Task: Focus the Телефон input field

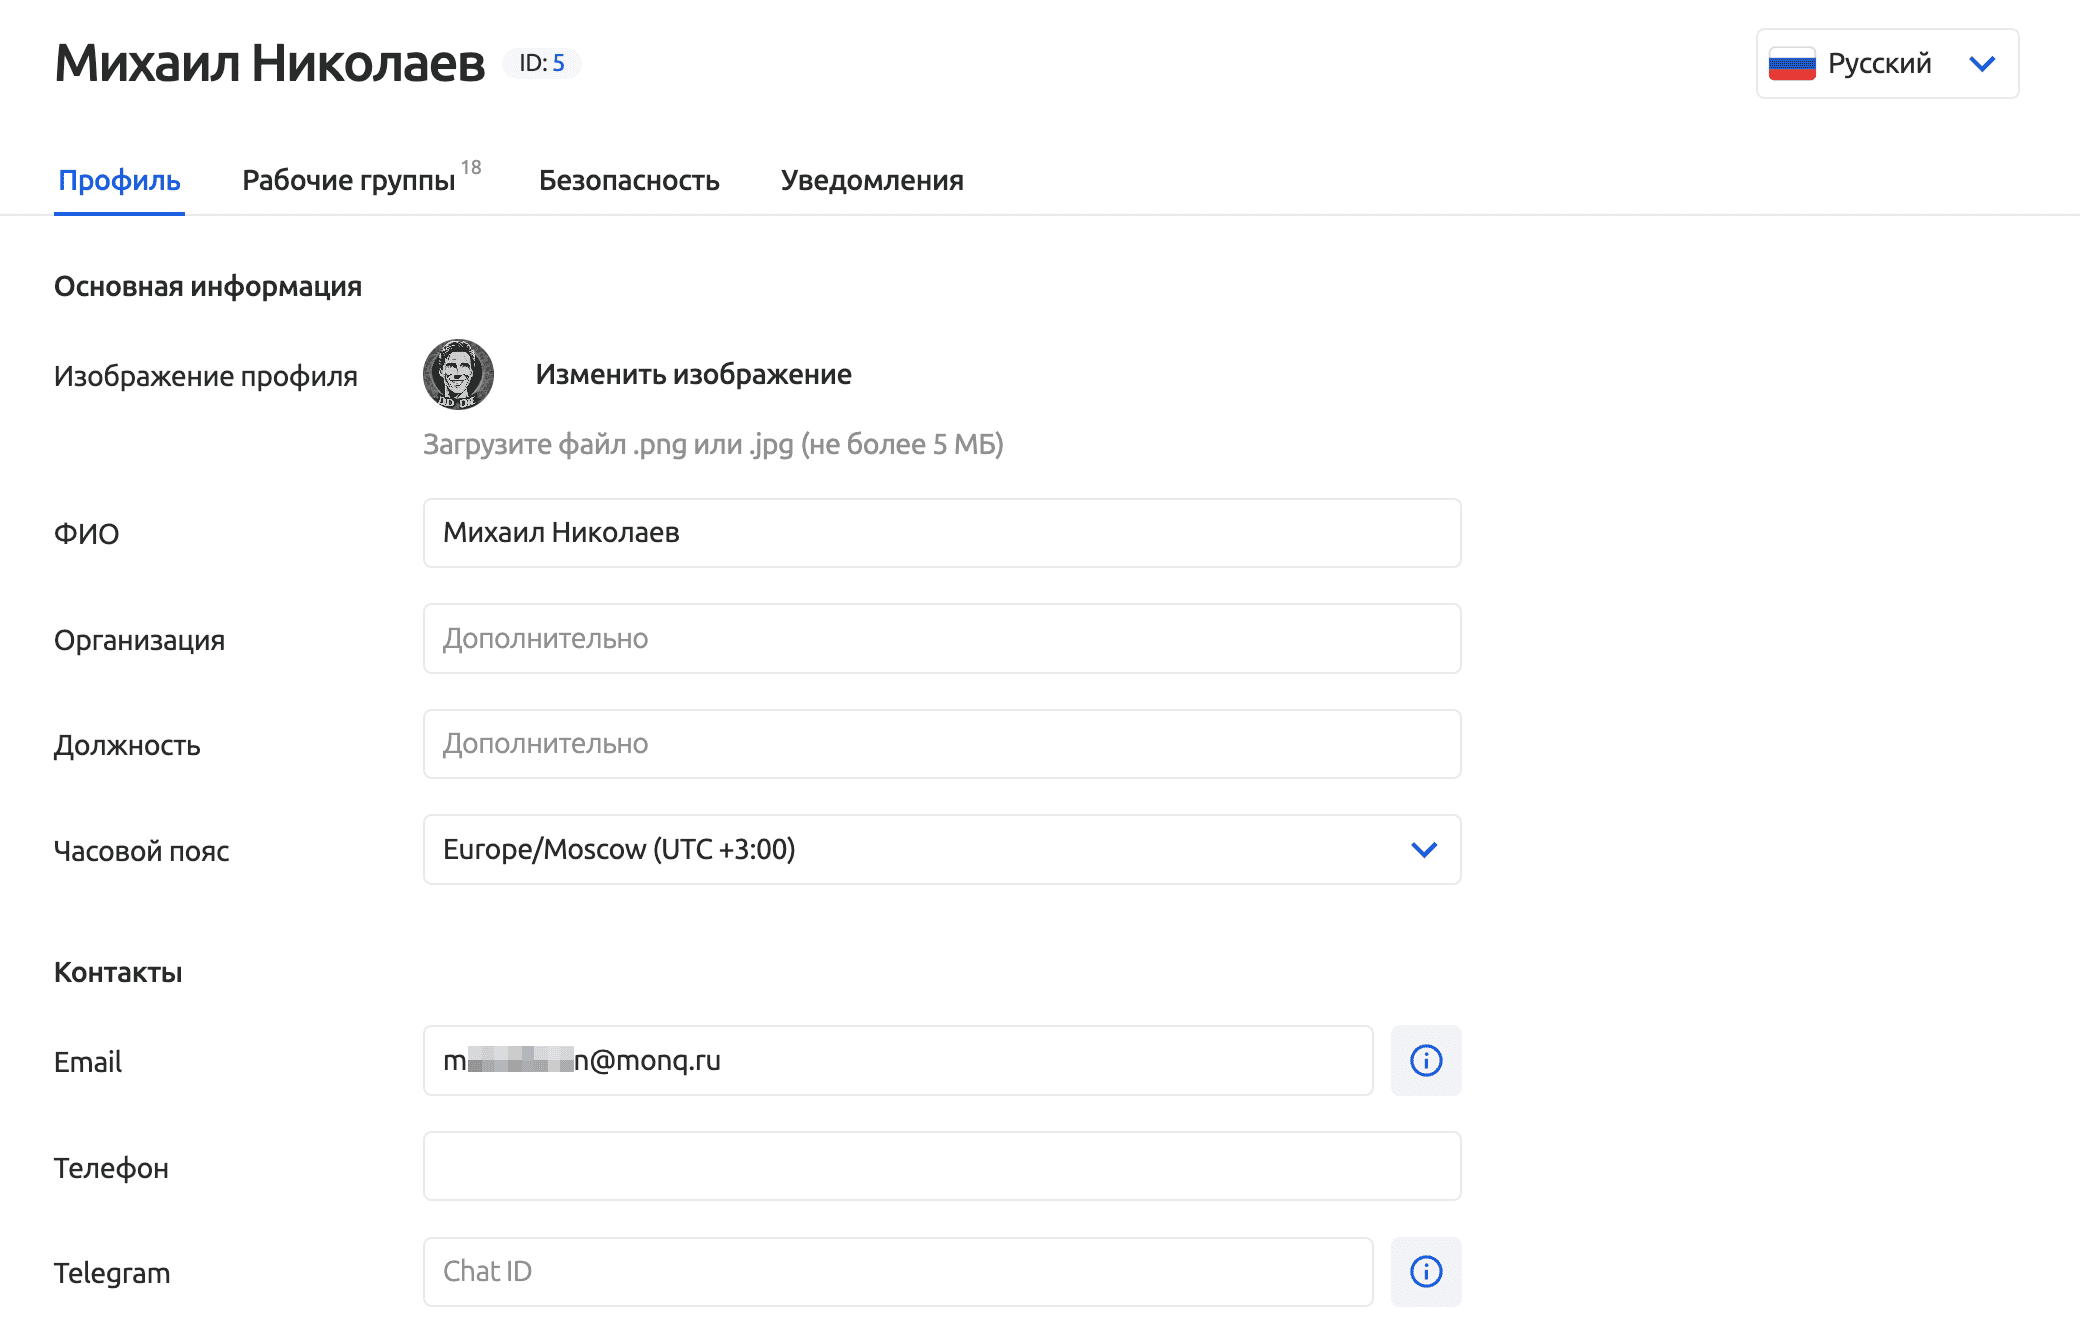Action: (941, 1166)
